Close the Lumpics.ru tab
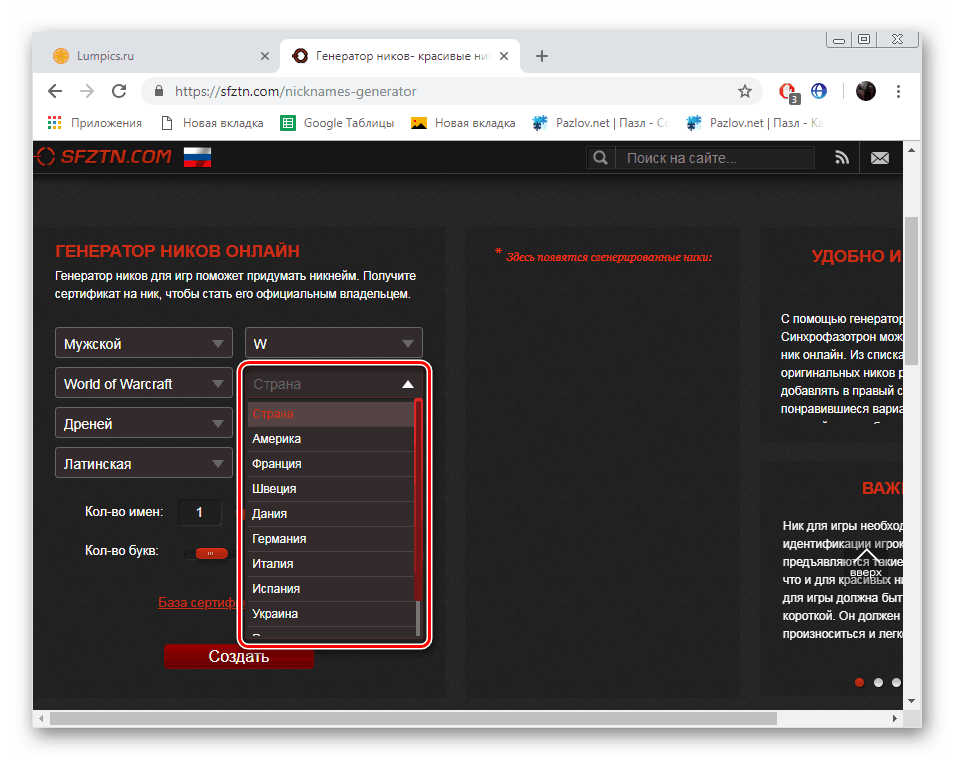 click(265, 56)
